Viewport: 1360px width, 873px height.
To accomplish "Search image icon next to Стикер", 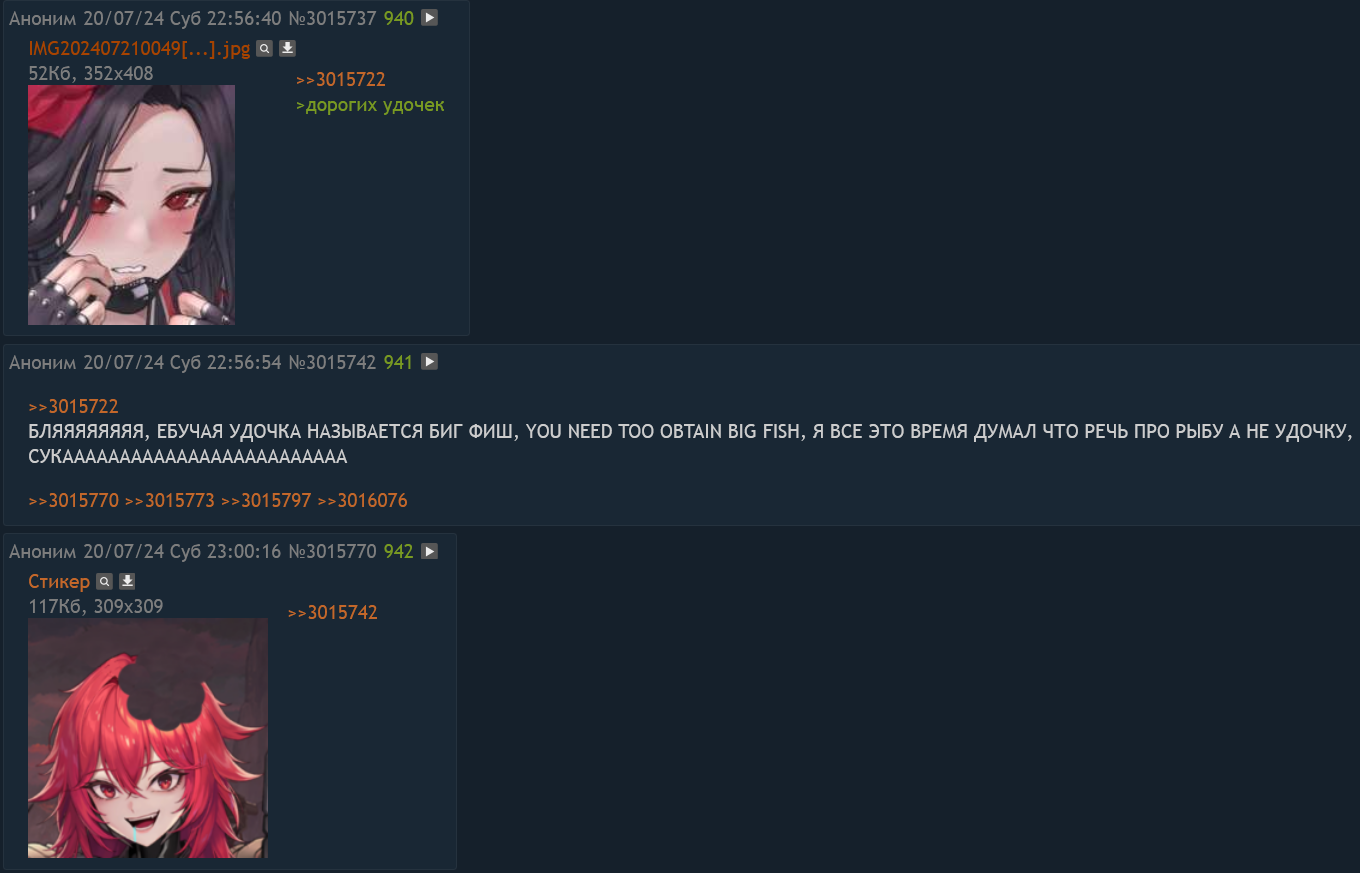I will tap(104, 581).
